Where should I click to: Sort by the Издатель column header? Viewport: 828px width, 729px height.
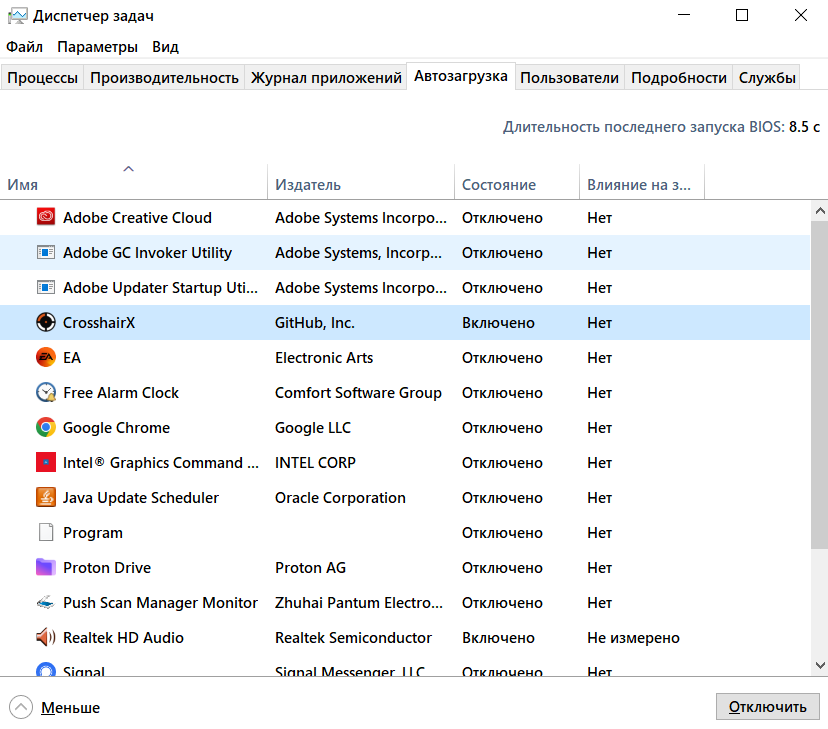(x=361, y=182)
